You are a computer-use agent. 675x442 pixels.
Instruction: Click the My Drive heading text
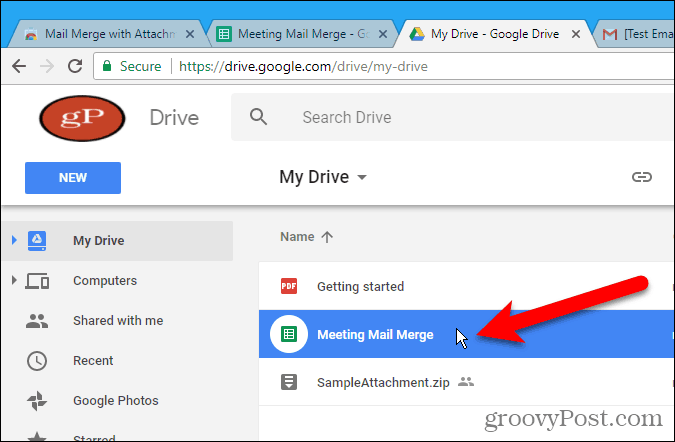click(314, 177)
